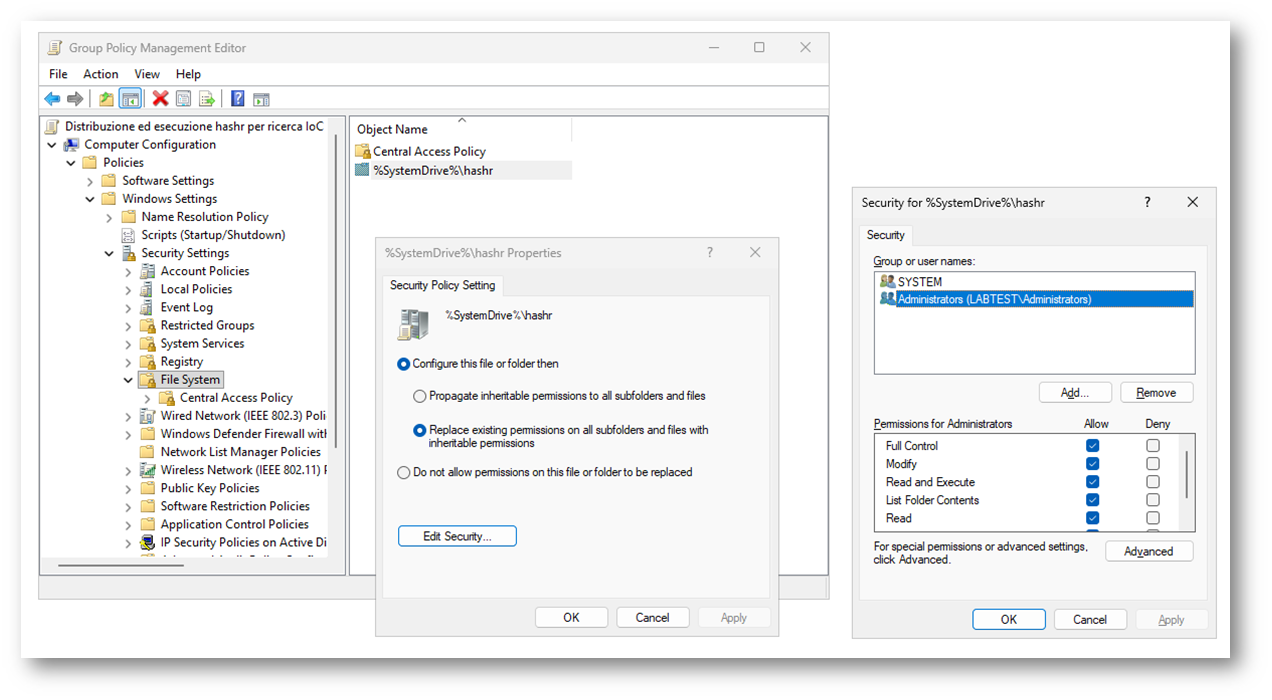Select SYSTEM in group or user names
1272x700 pixels.
(x=919, y=282)
